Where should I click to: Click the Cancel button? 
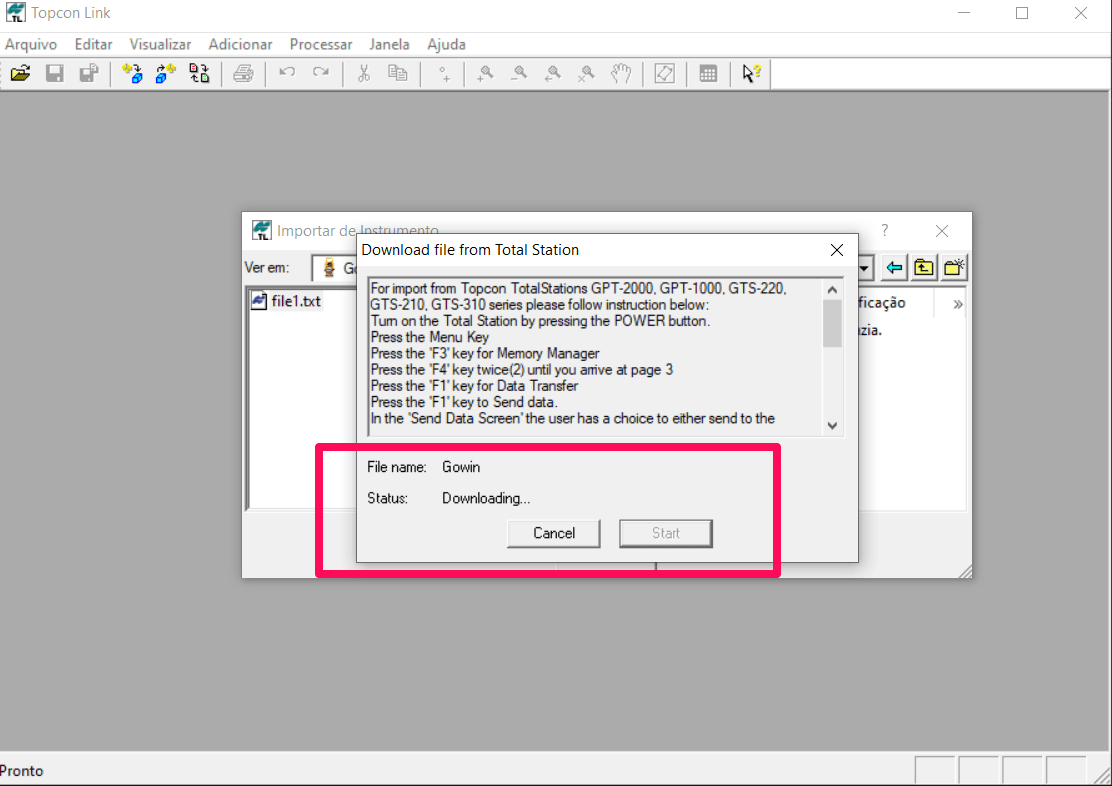(554, 533)
